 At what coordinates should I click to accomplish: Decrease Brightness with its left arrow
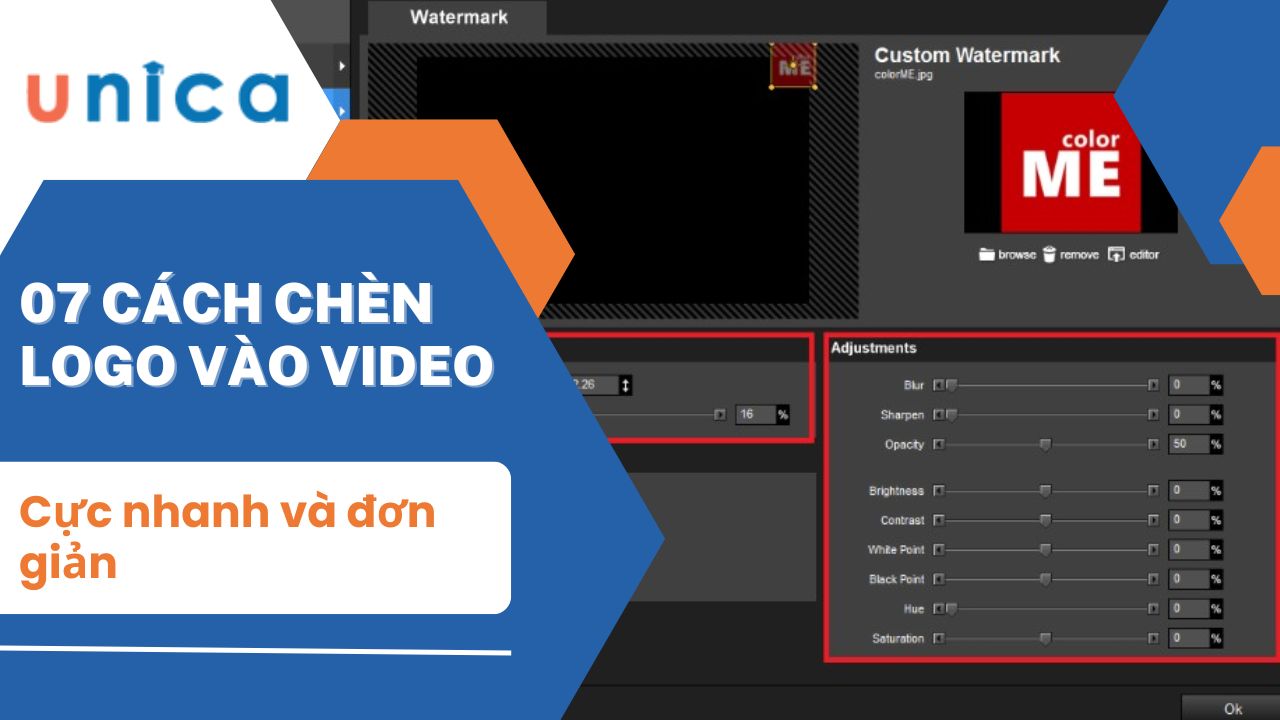click(x=938, y=491)
